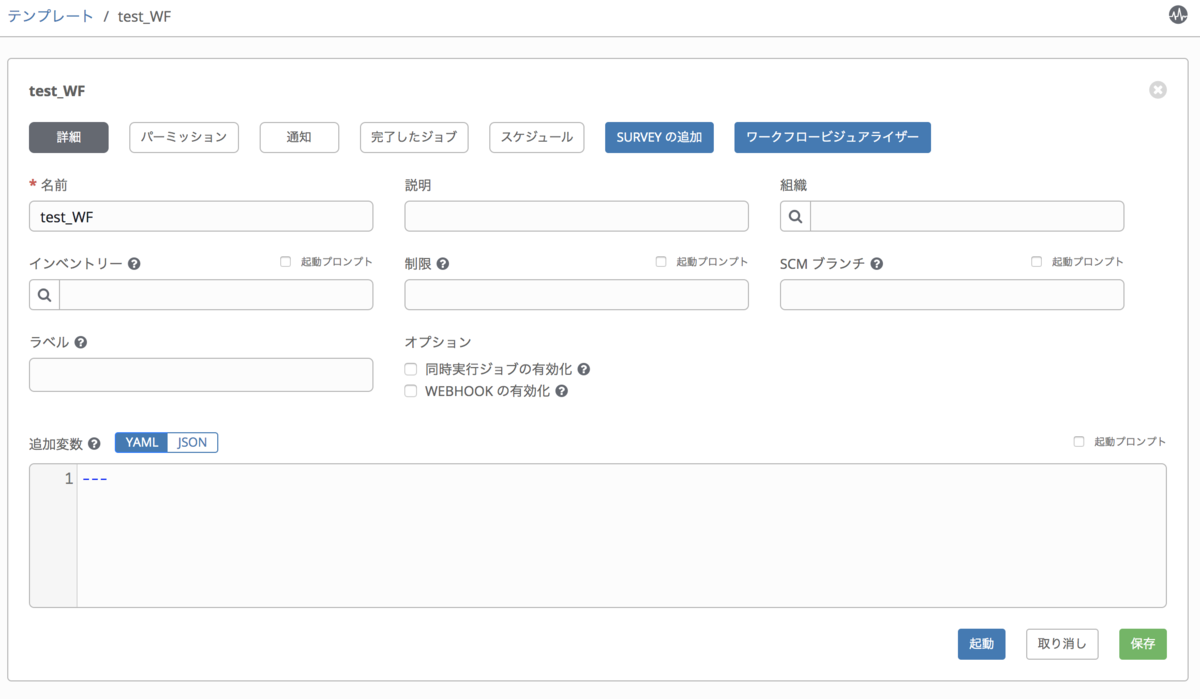This screenshot has height=699, width=1200.
Task: Click the test_WF panel heading
Action: (57, 91)
